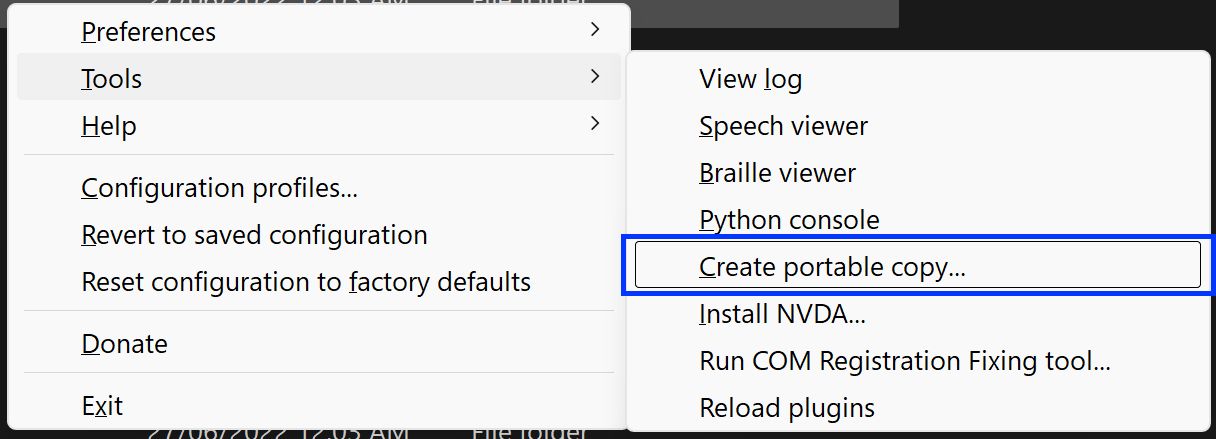Image resolution: width=1216 pixels, height=439 pixels.
Task: Exit NVDA from the menu
Action: coord(102,406)
